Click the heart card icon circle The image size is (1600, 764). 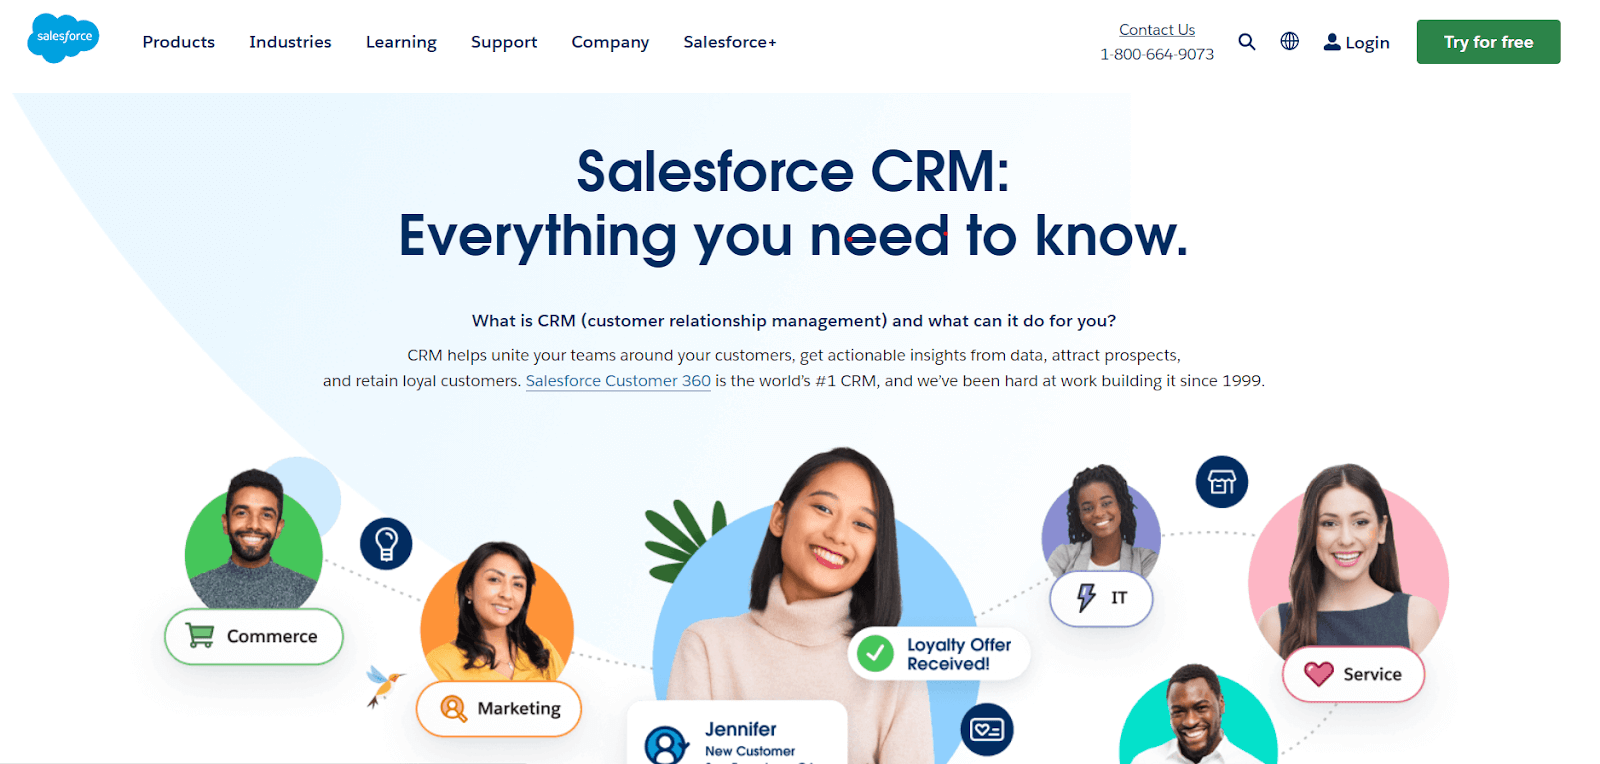click(987, 730)
